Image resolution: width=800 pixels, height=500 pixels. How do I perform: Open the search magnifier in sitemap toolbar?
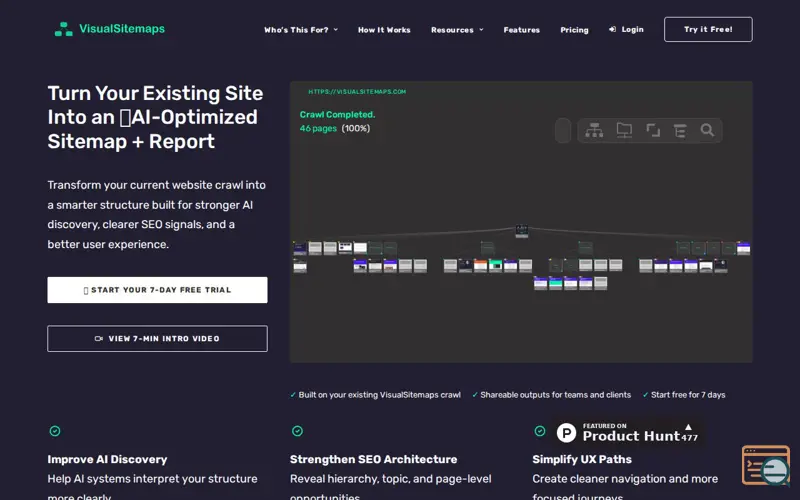point(707,130)
